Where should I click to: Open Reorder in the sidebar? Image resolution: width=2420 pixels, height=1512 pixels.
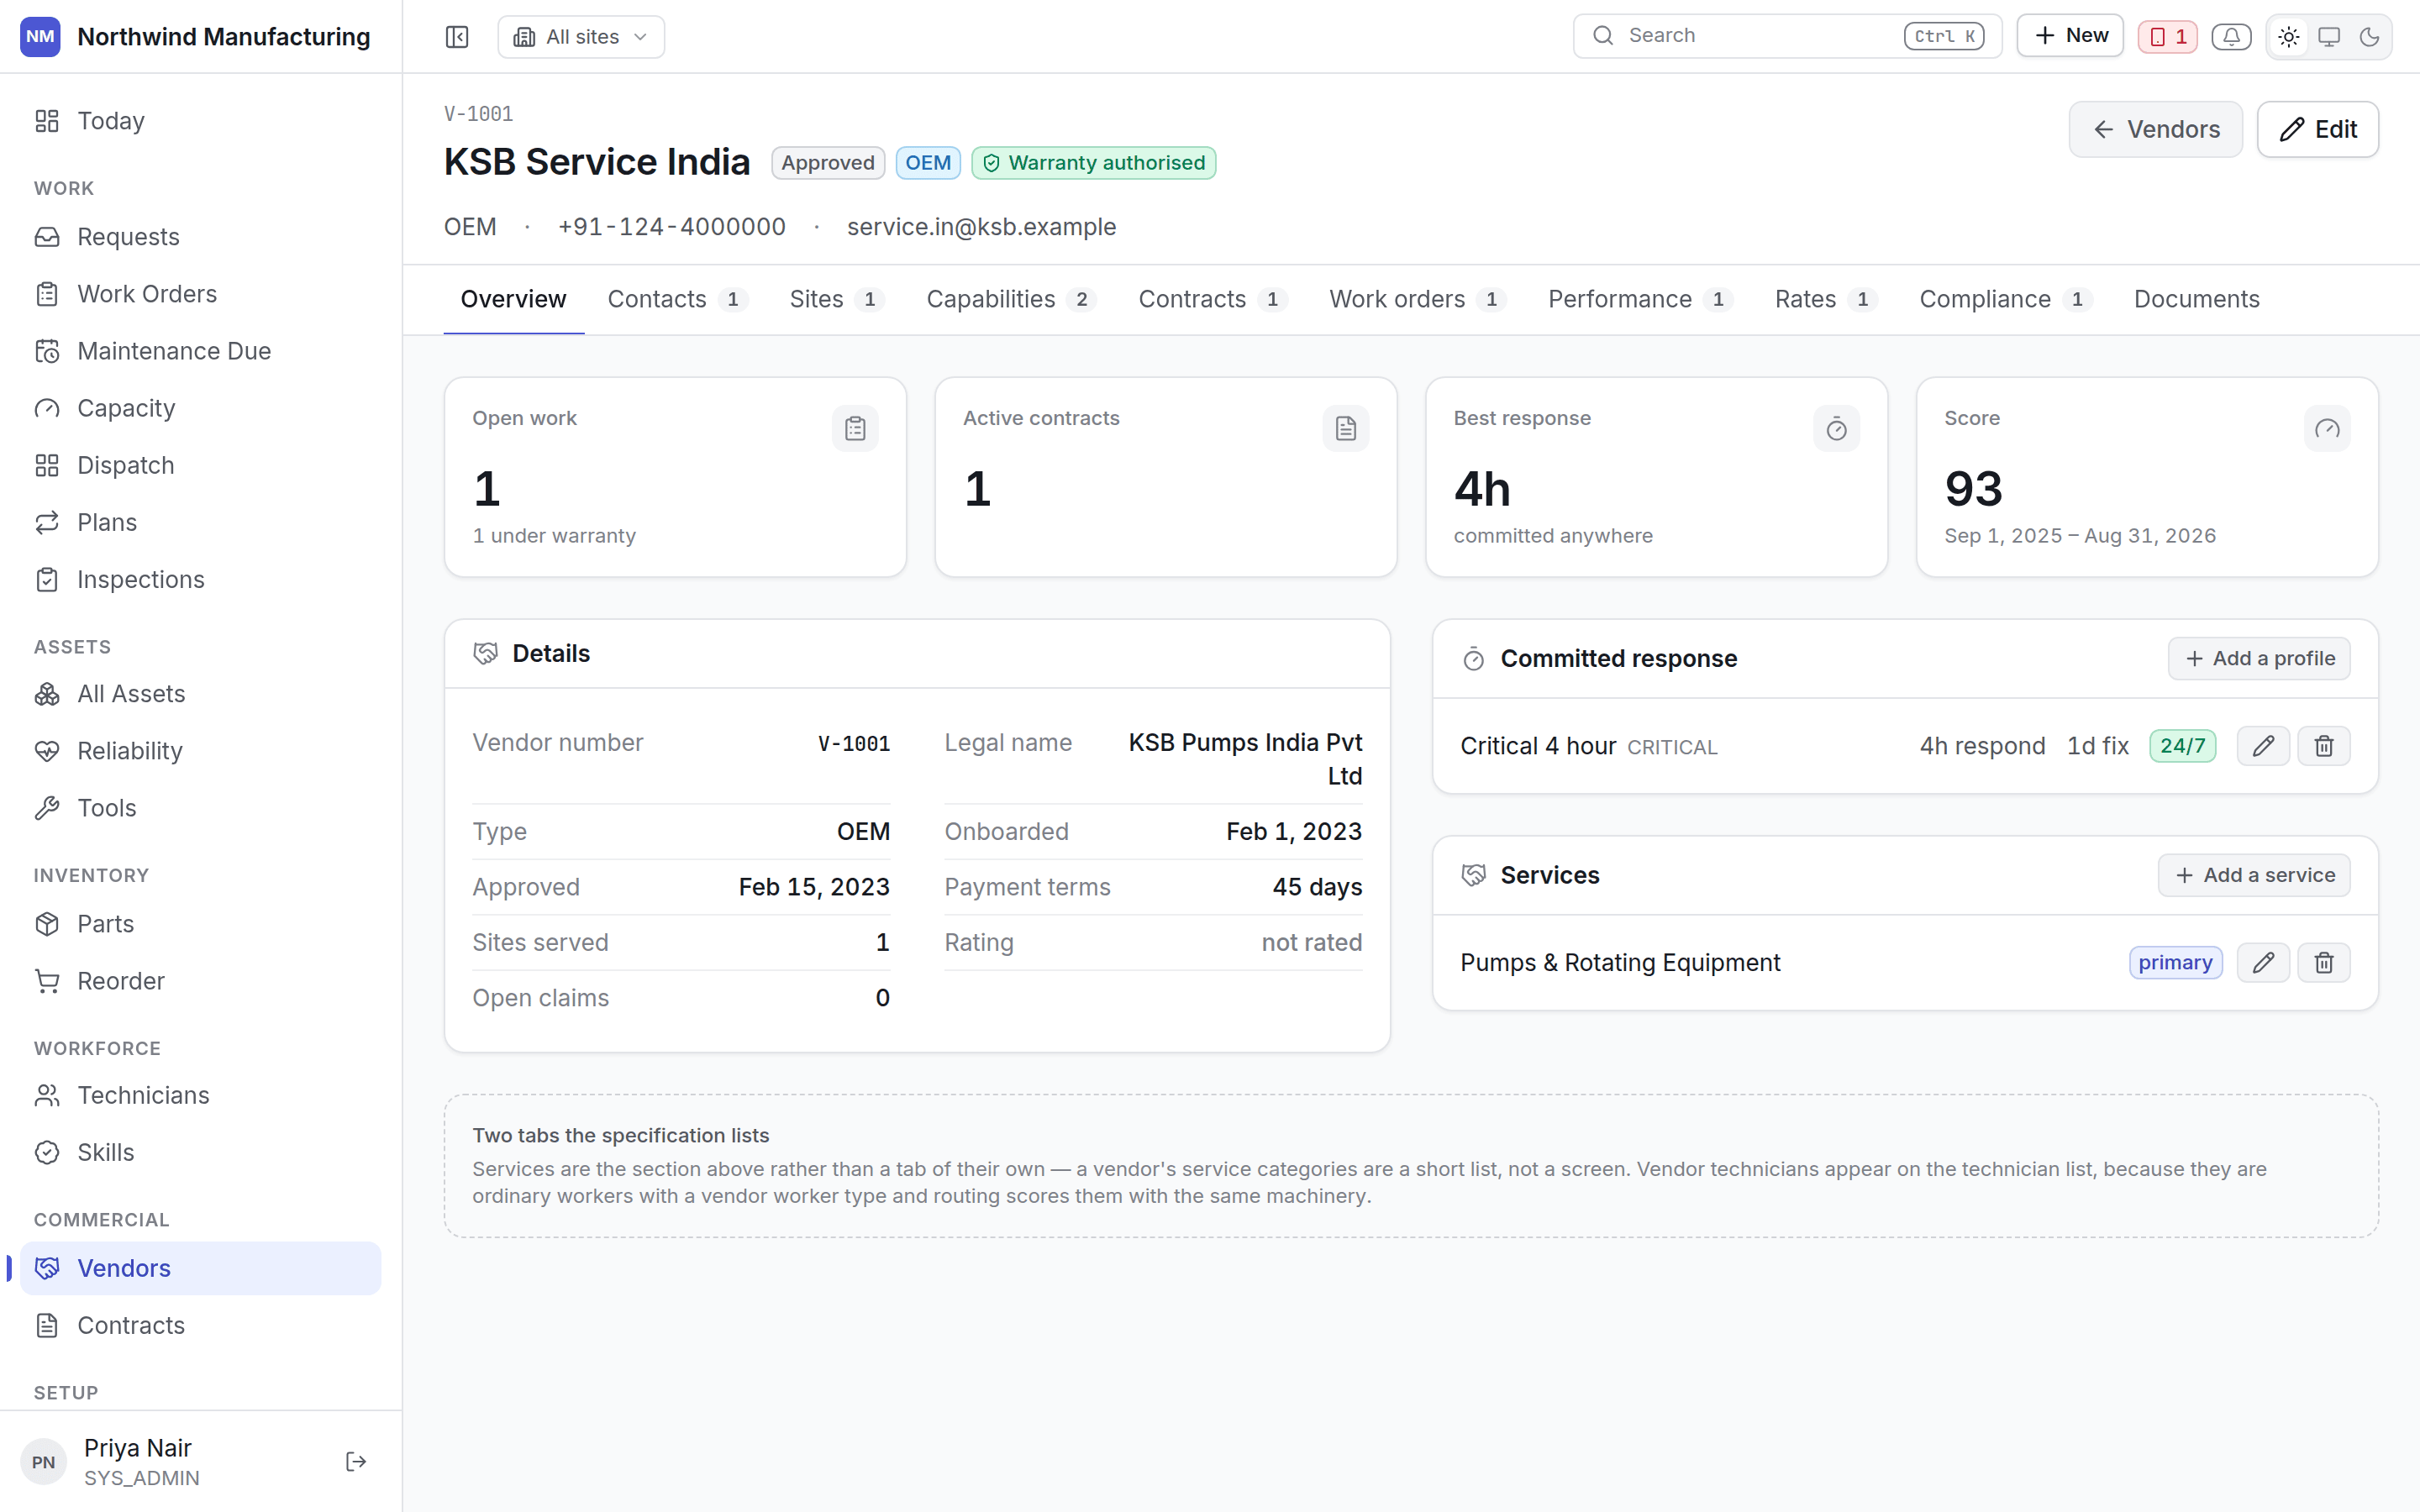[x=201, y=981]
